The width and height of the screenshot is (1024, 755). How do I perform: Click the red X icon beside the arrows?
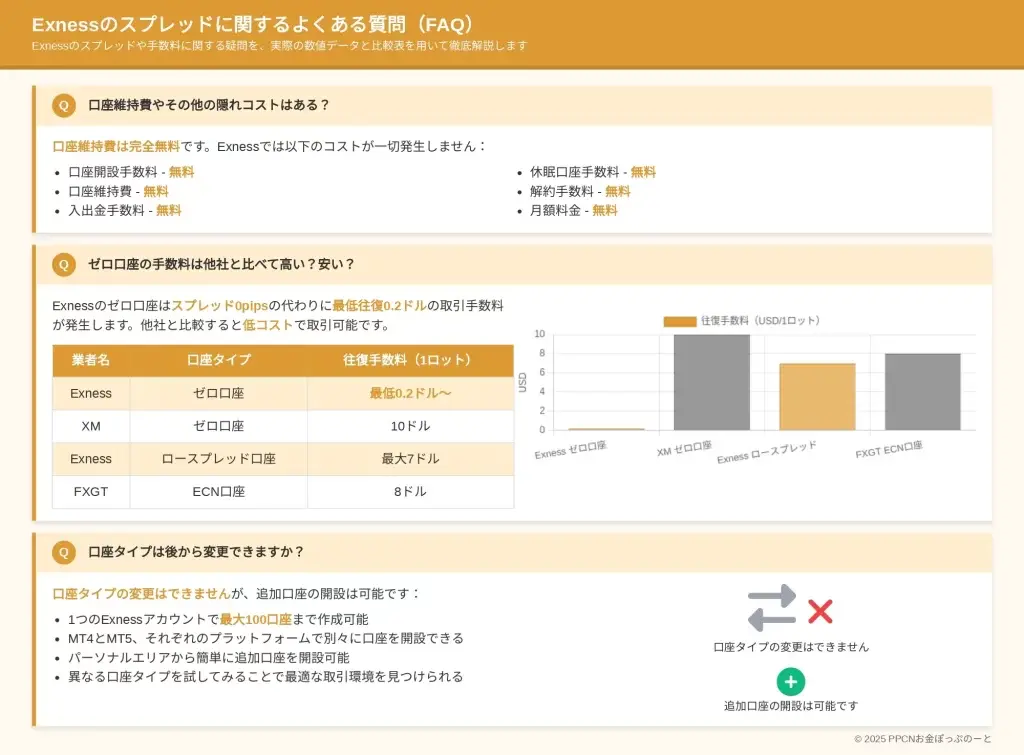coord(820,612)
